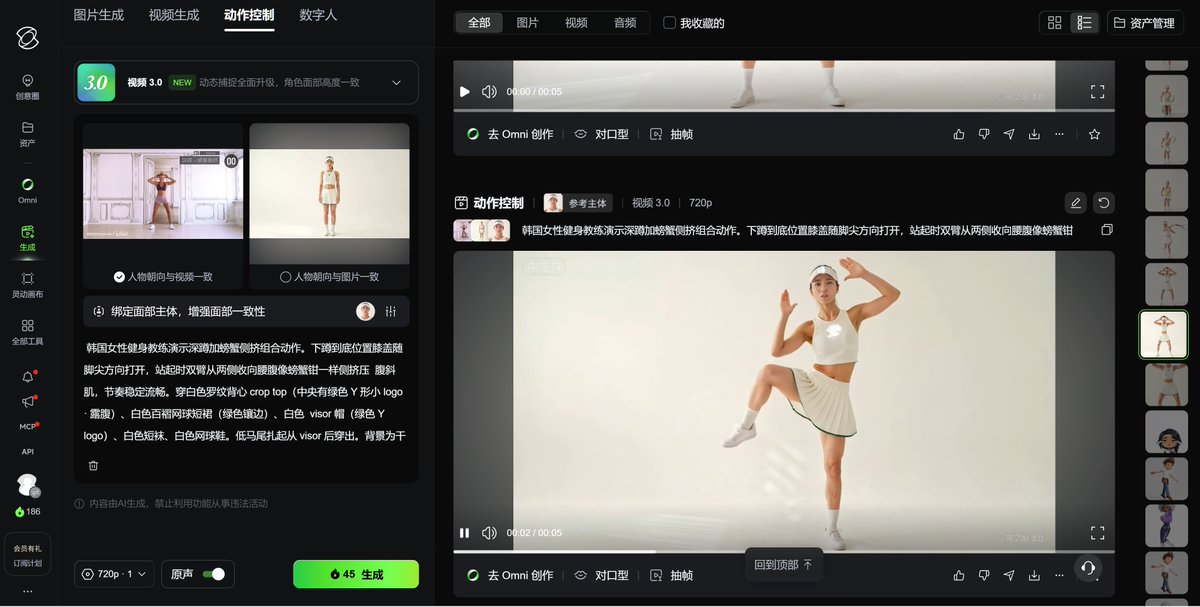Mute the top video volume
Viewport: 1200px width, 607px height.
pos(489,91)
